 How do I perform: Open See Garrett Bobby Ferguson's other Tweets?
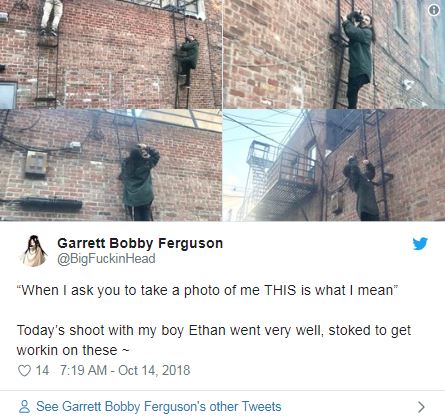click(159, 407)
